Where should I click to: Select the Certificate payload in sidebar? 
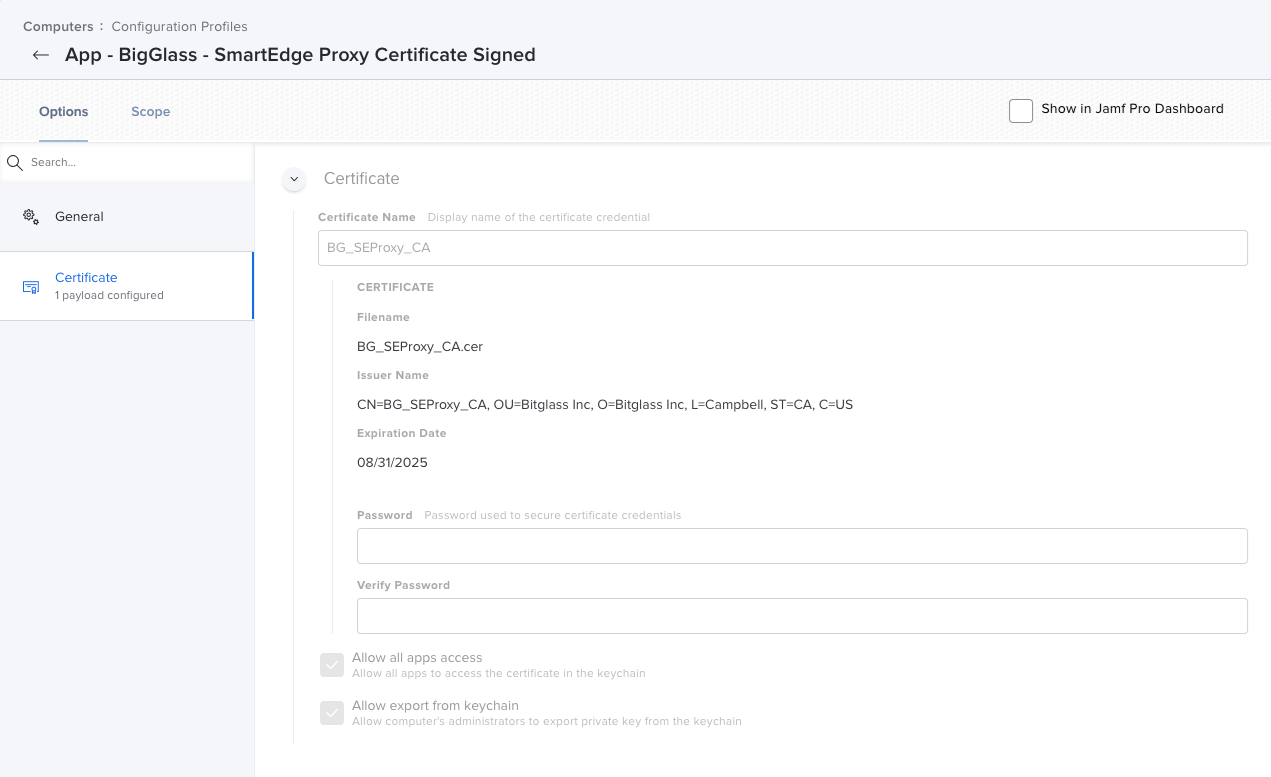[x=86, y=277]
